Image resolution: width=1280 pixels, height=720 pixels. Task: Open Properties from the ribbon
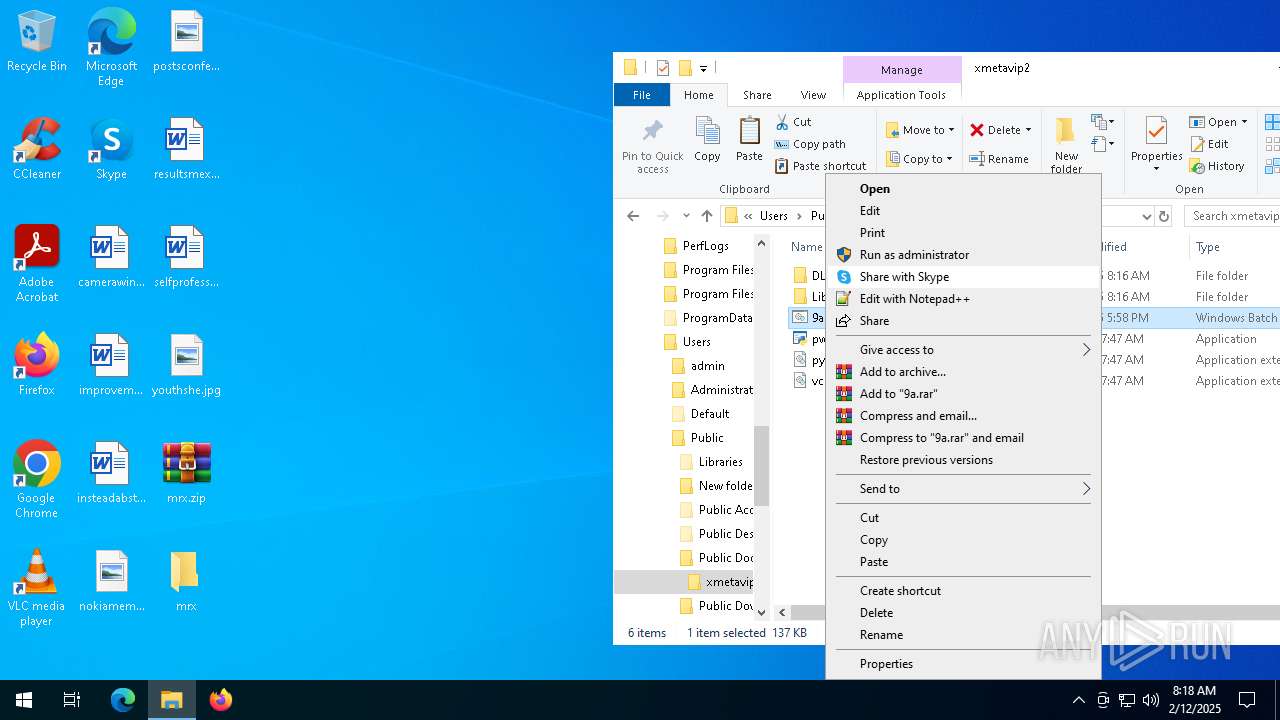1157,146
